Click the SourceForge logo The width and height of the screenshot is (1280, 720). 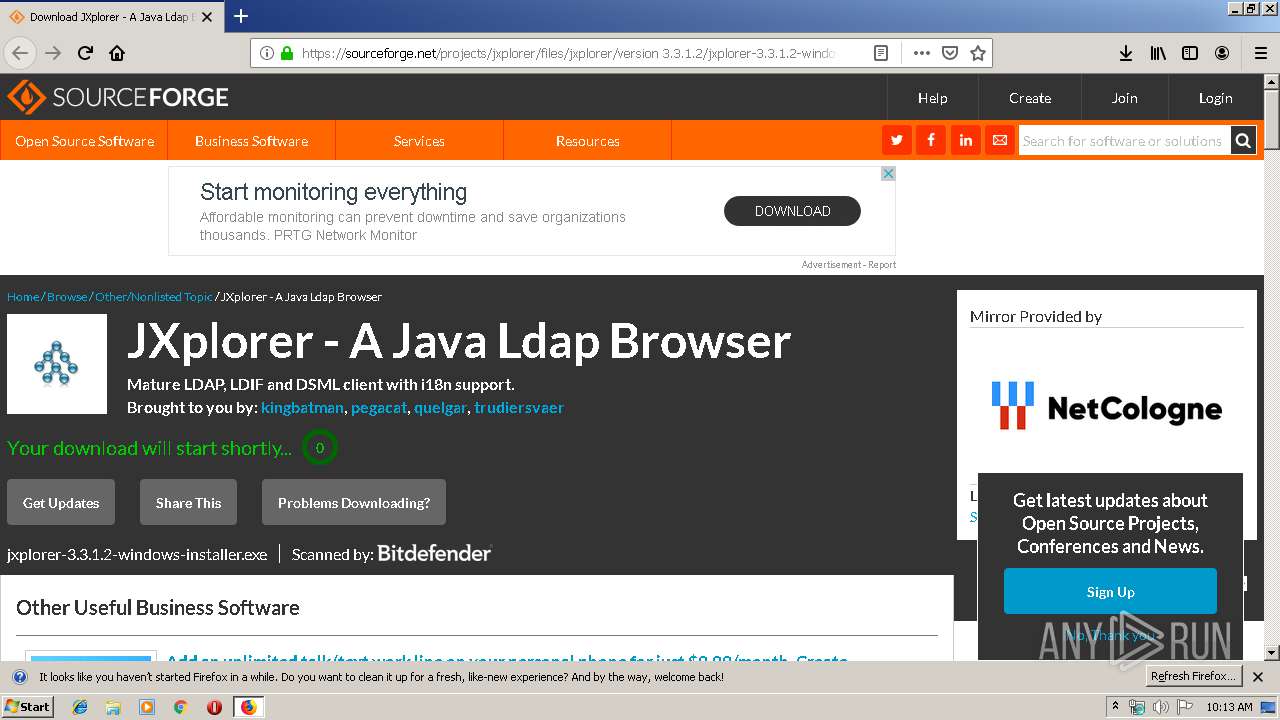[118, 97]
